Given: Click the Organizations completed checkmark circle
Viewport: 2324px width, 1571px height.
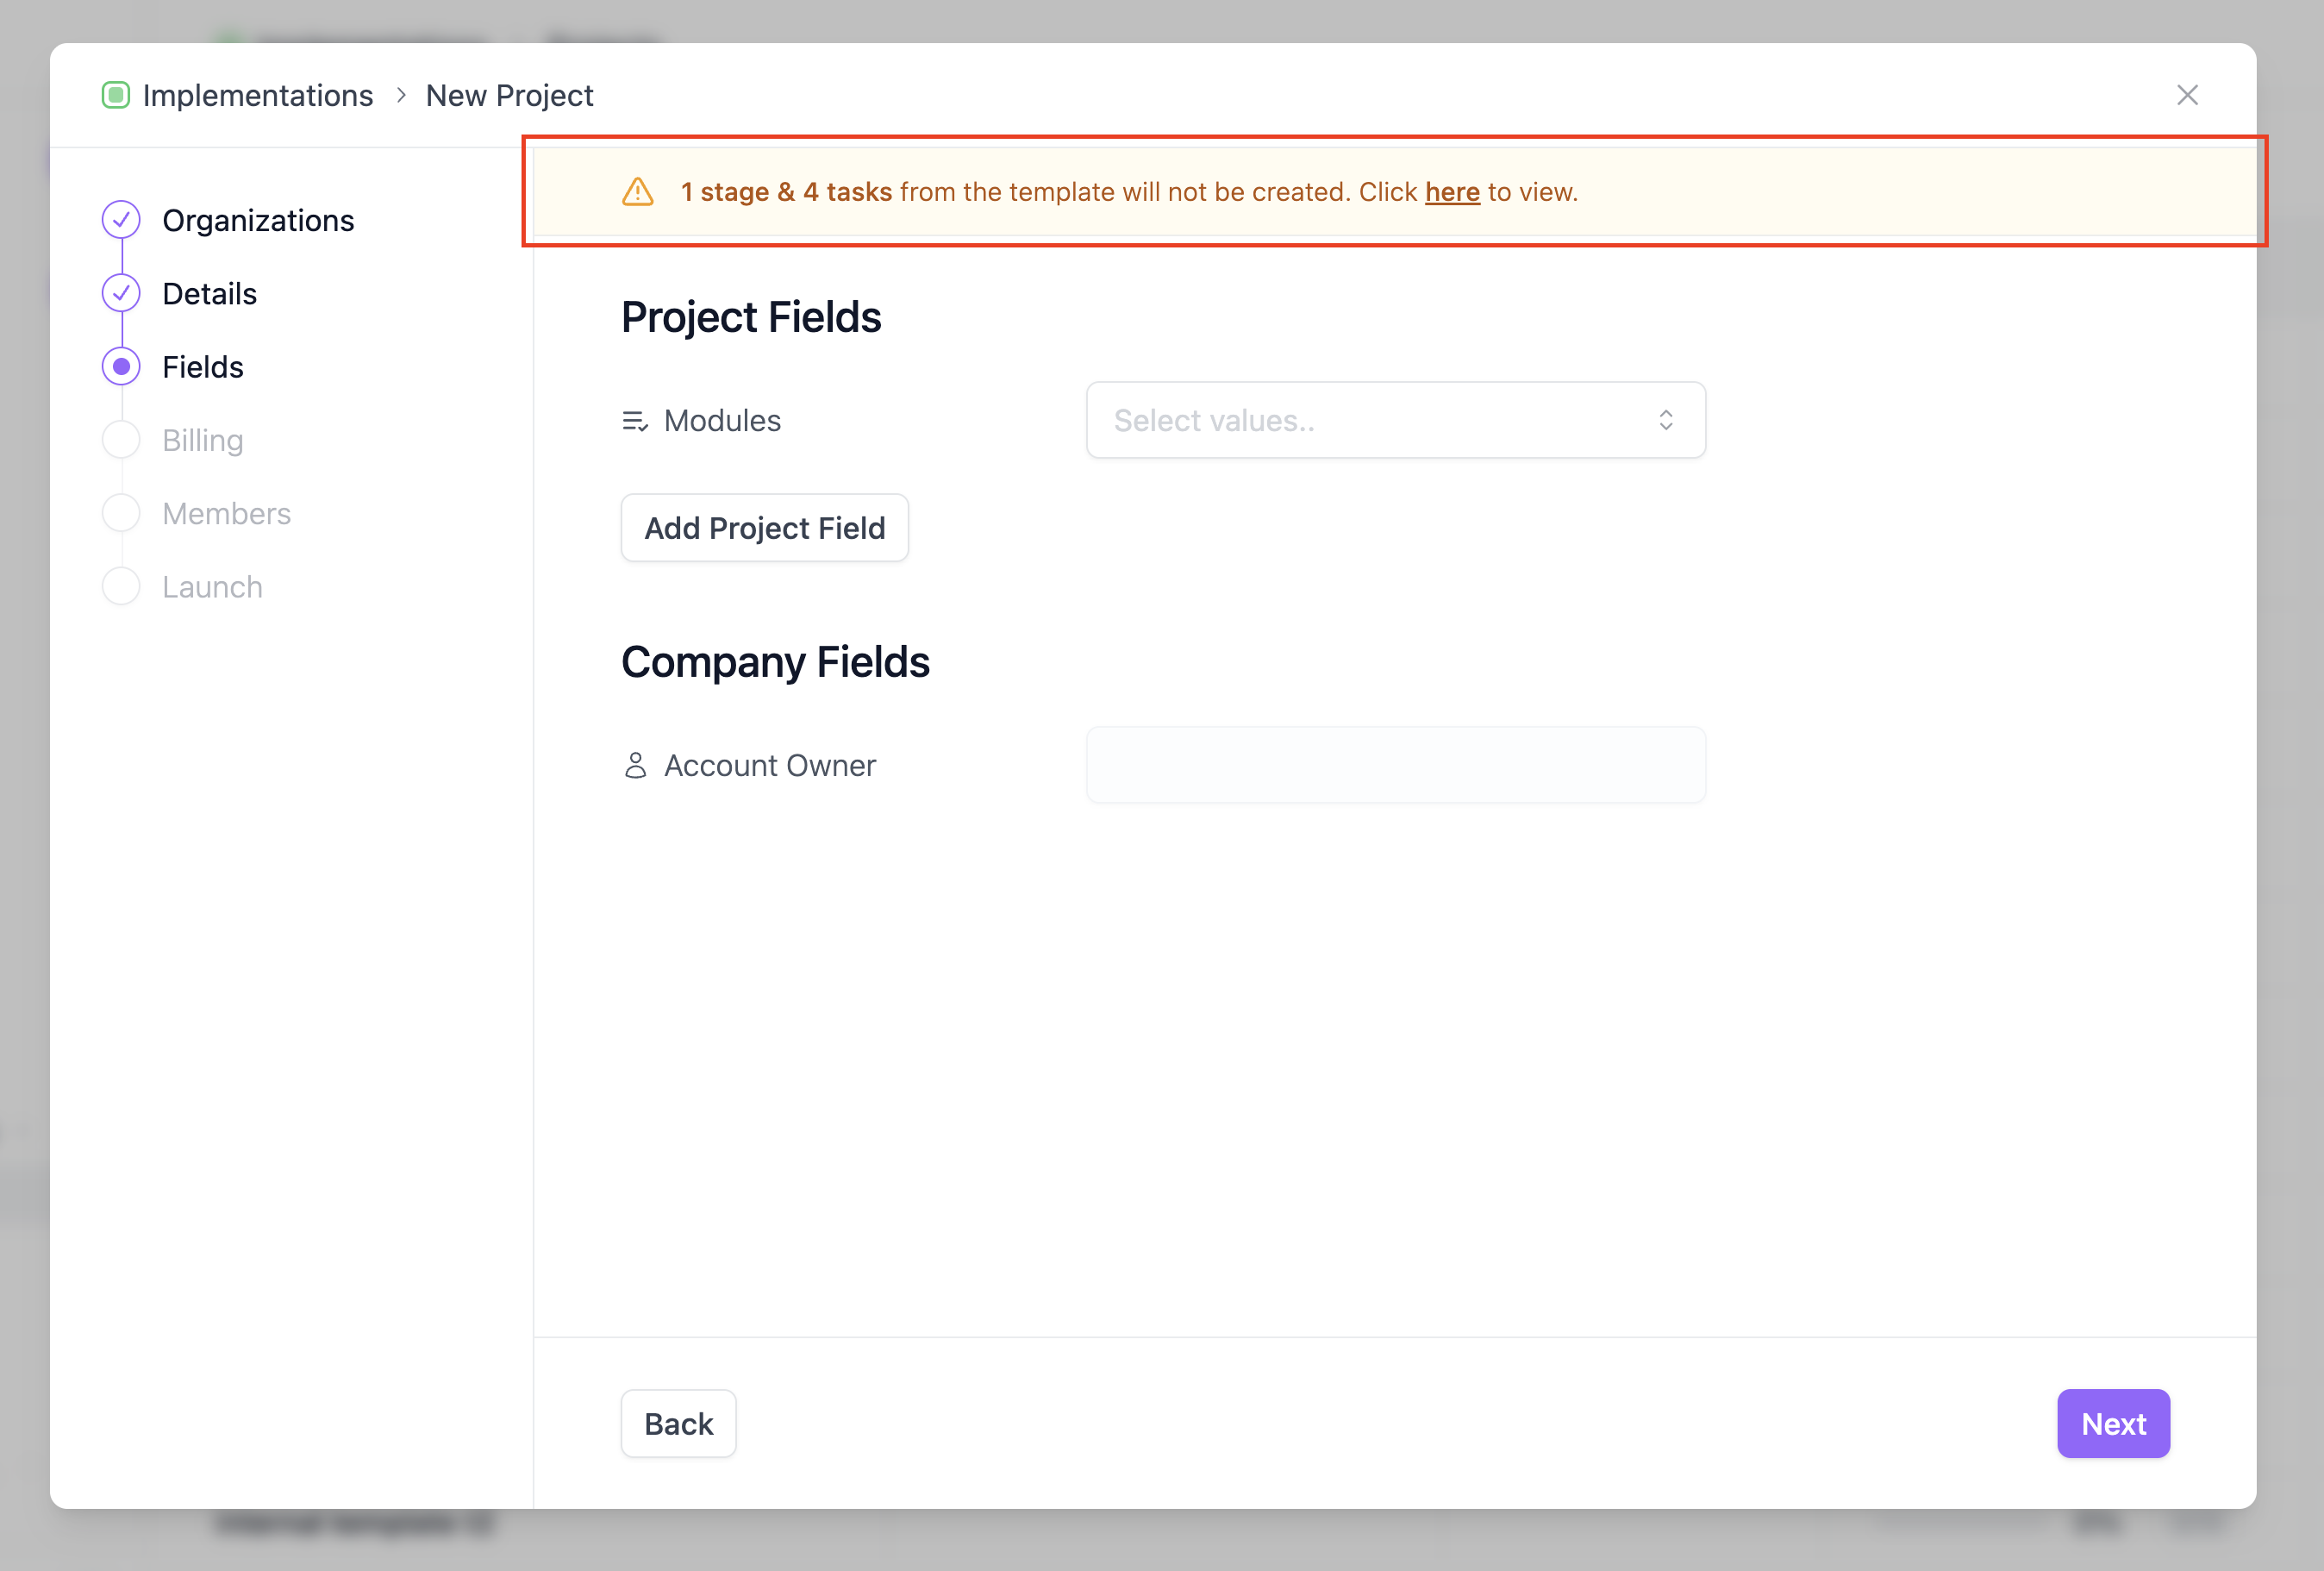Looking at the screenshot, I should click(x=121, y=220).
